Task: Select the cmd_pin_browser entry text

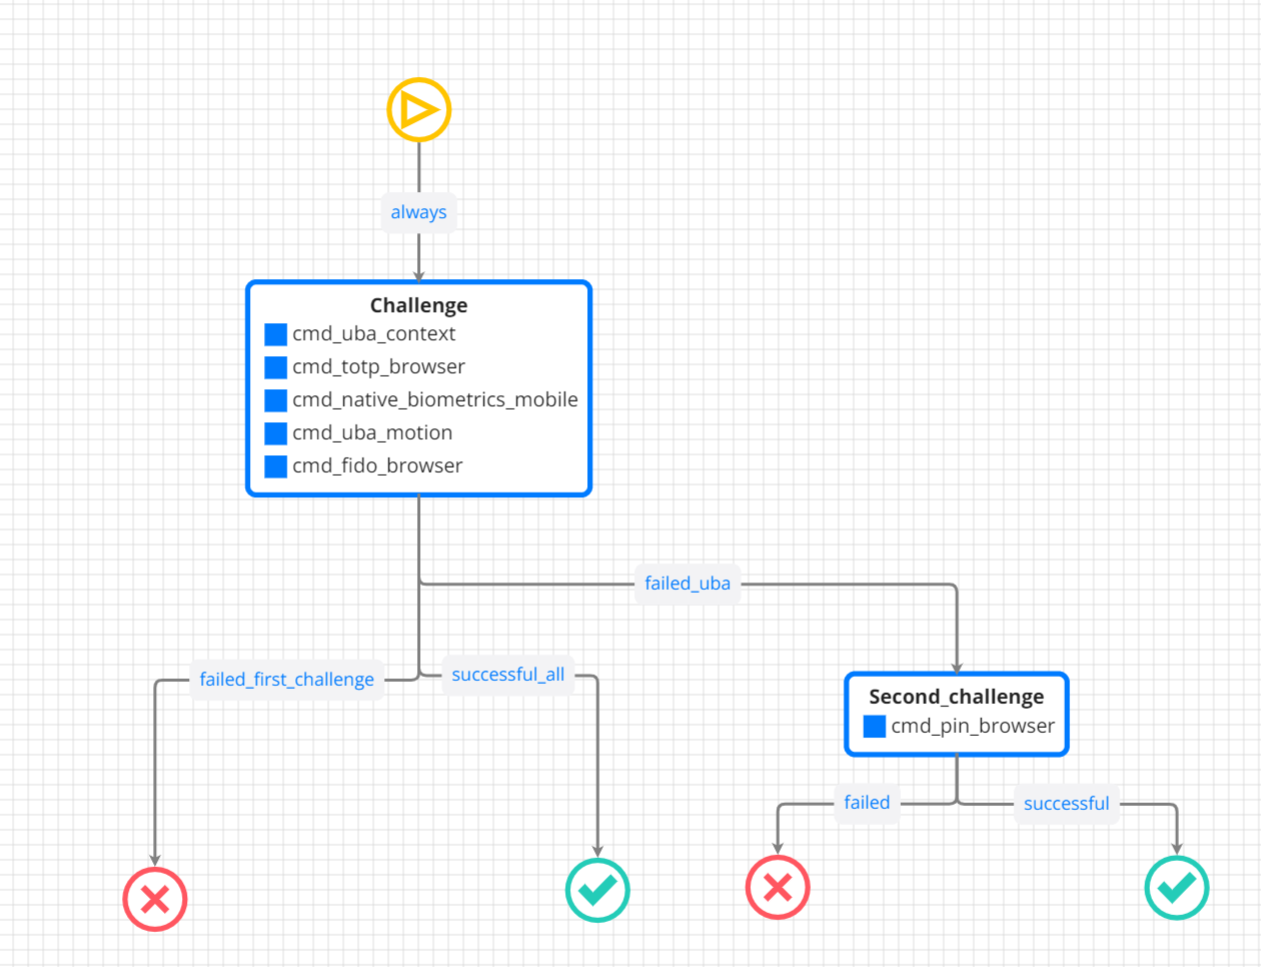Action: (972, 726)
